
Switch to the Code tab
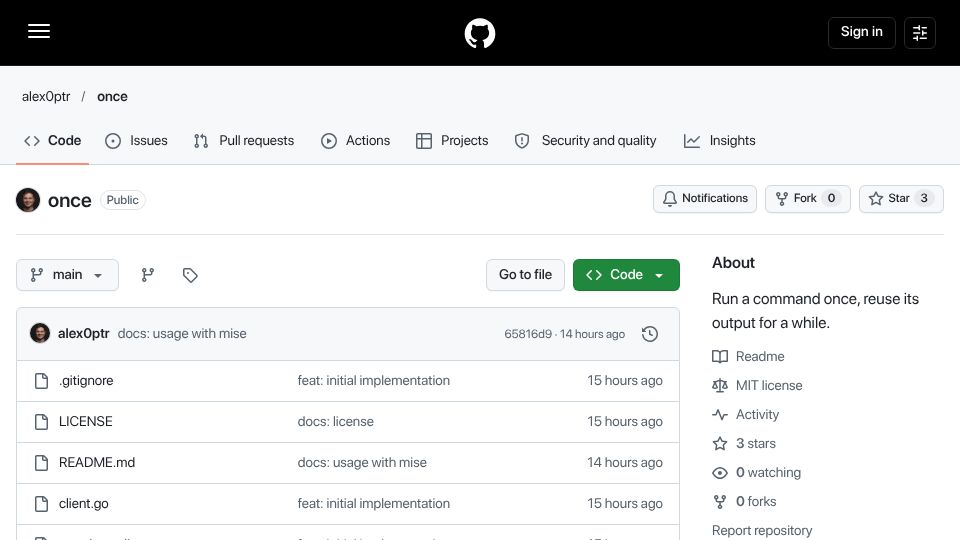[53, 141]
